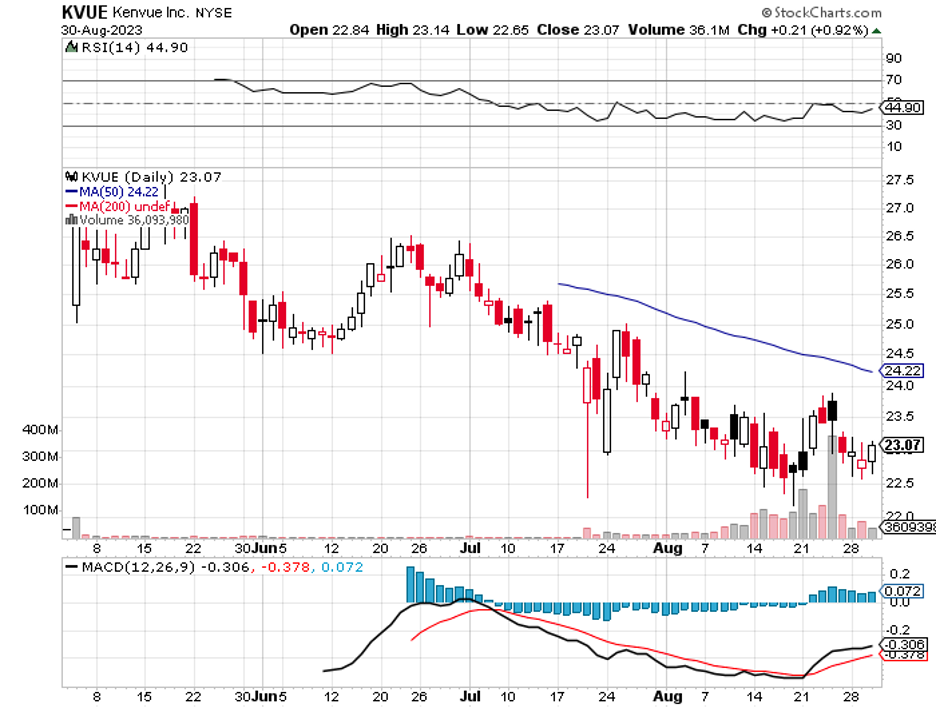Image resolution: width=936 pixels, height=708 pixels.
Task: Select the KVUE ticker symbol title
Action: click(85, 12)
